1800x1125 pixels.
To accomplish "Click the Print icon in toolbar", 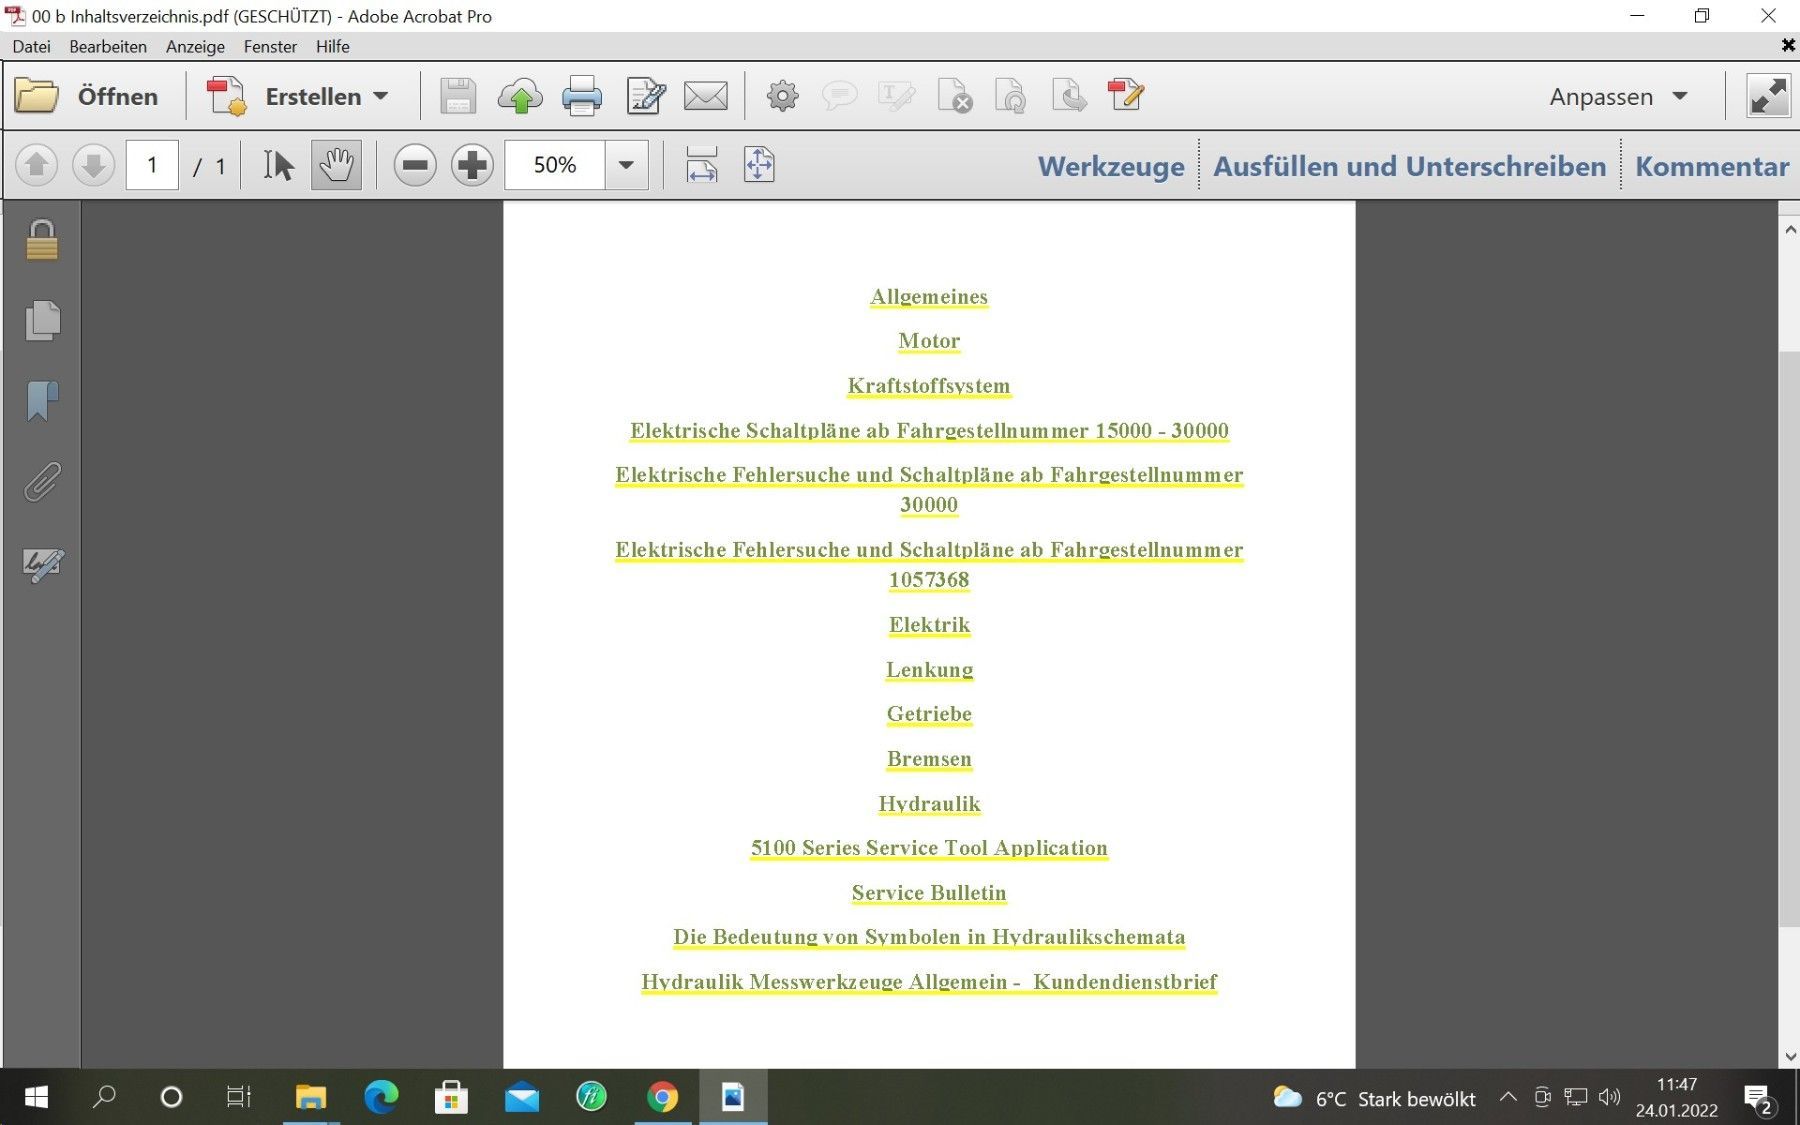I will (581, 96).
